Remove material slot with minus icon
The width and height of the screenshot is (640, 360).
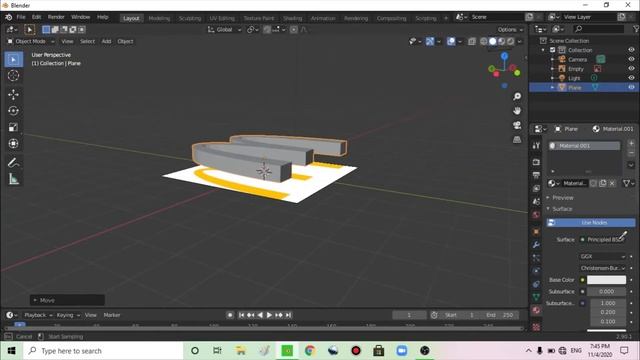pos(631,153)
